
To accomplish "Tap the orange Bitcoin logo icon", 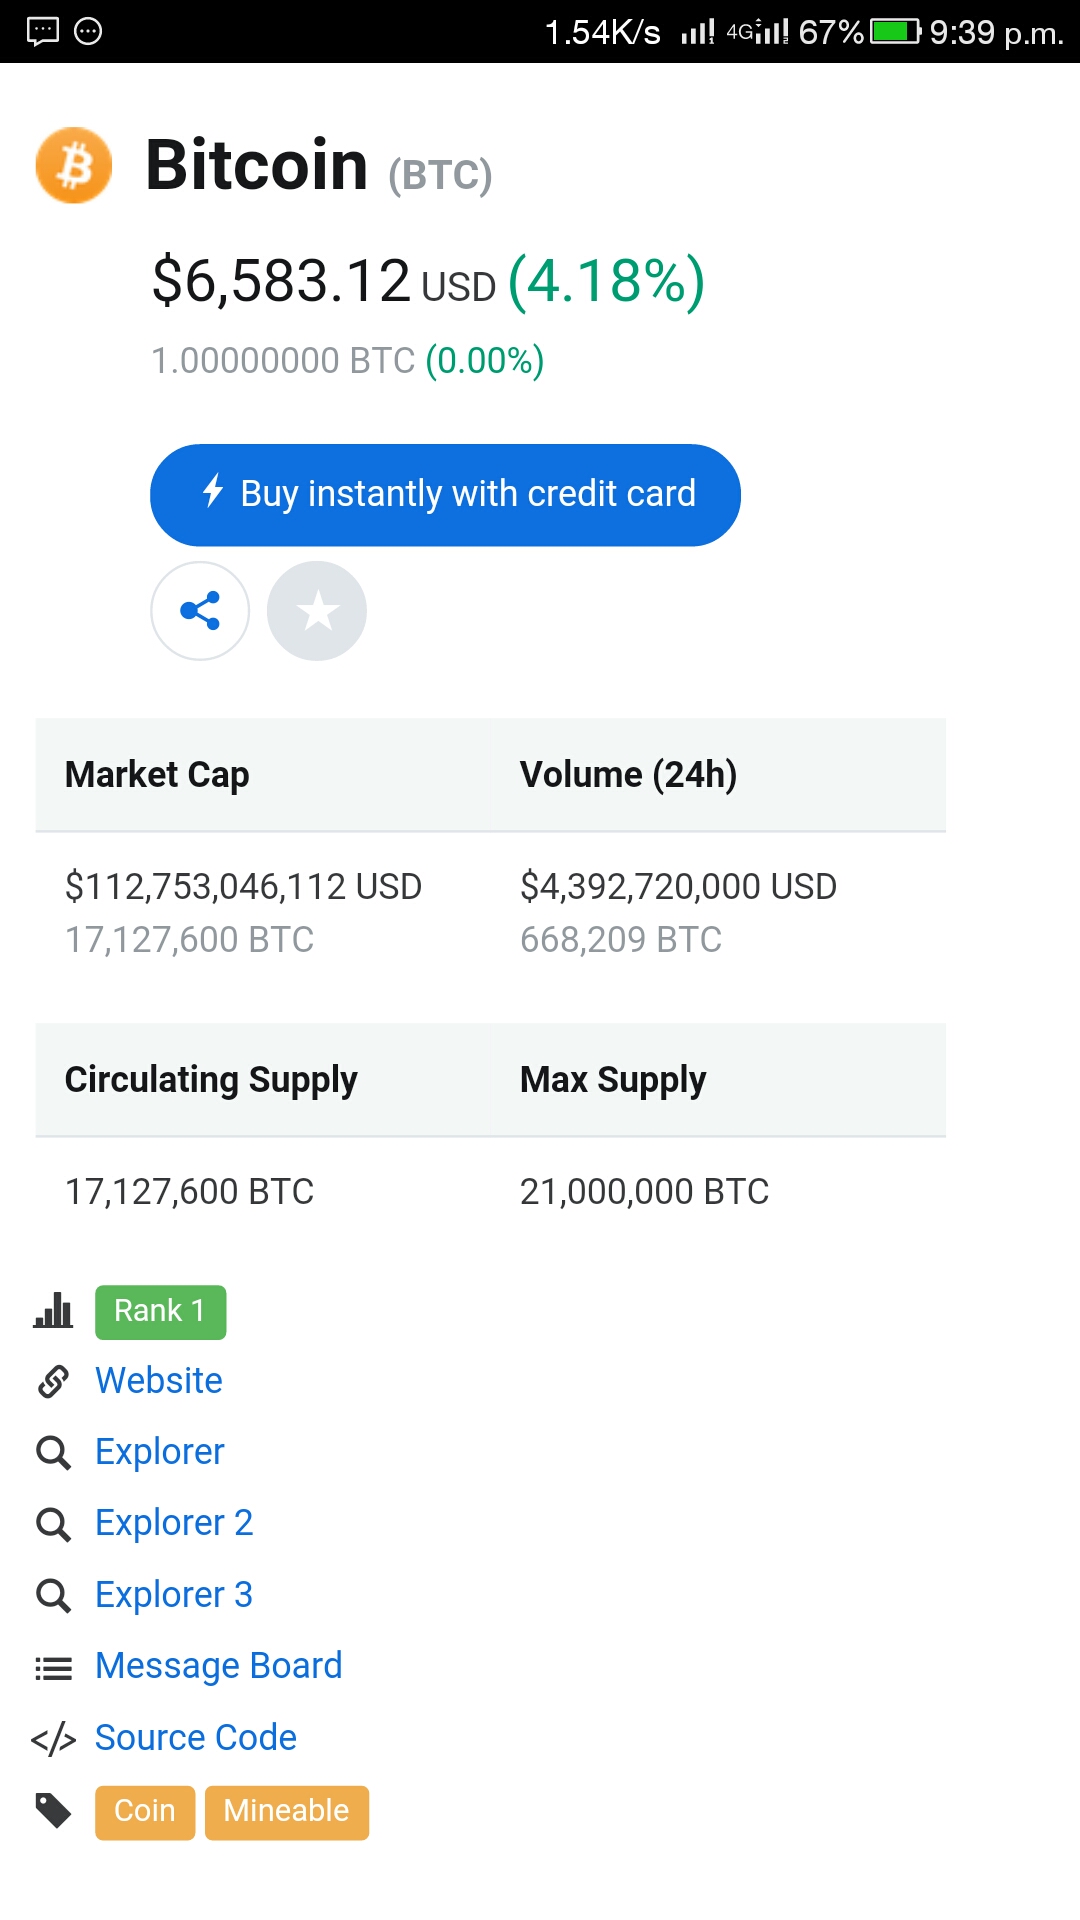I will coord(74,165).
